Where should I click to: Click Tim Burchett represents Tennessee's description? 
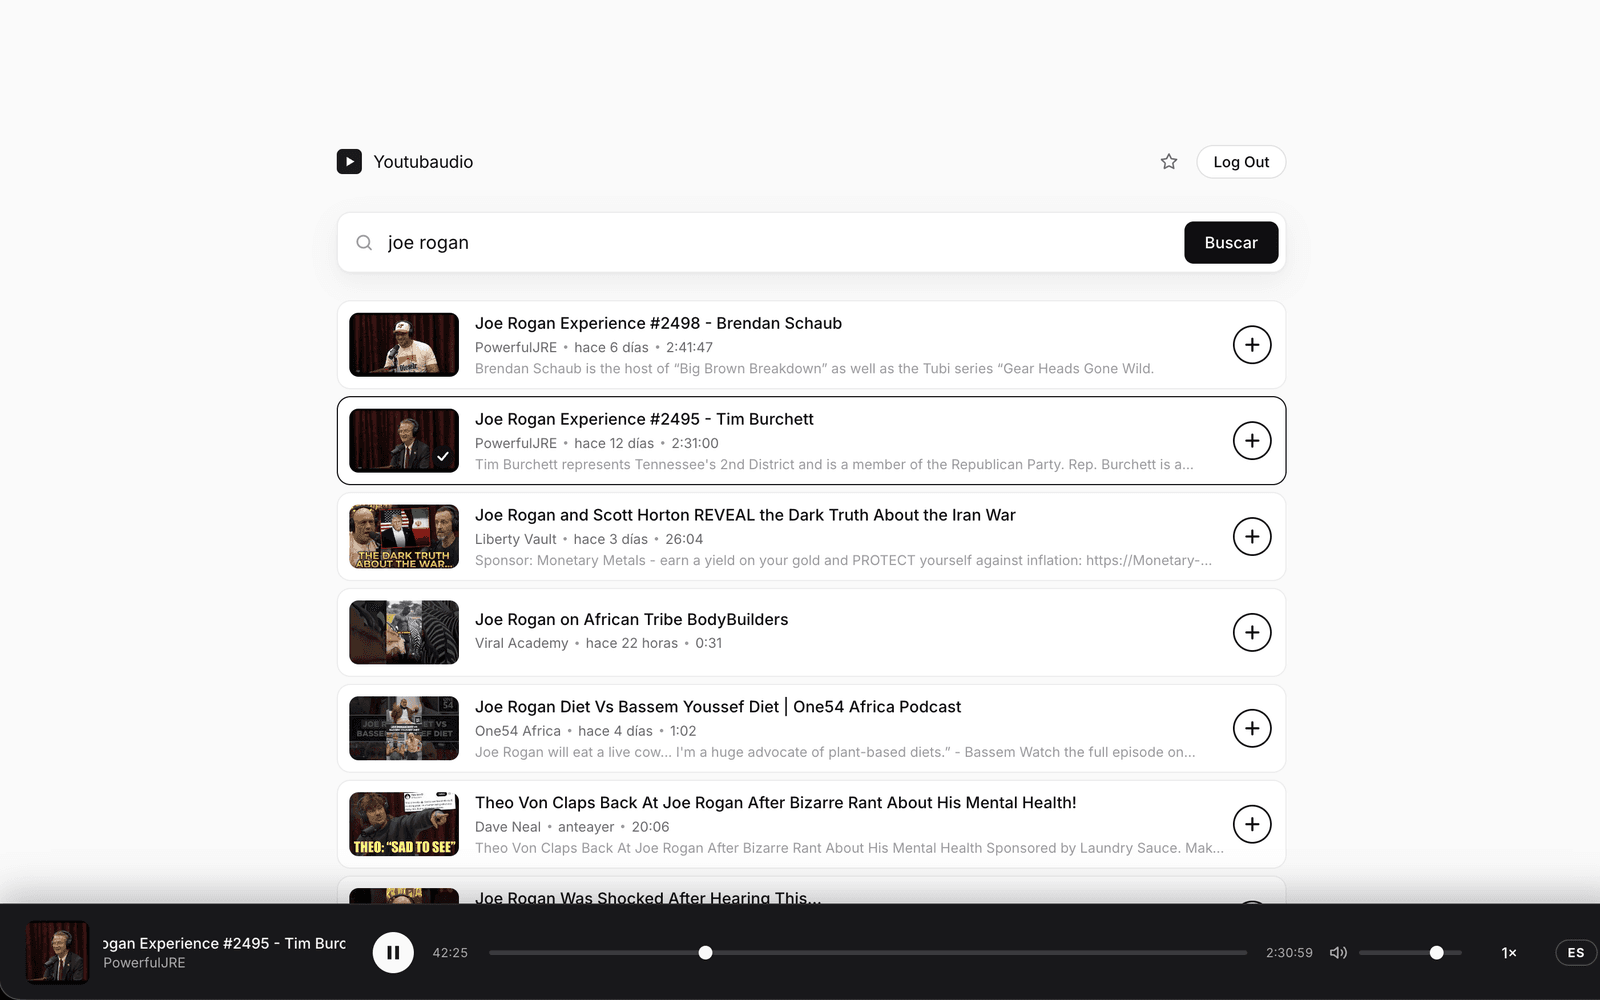point(834,465)
